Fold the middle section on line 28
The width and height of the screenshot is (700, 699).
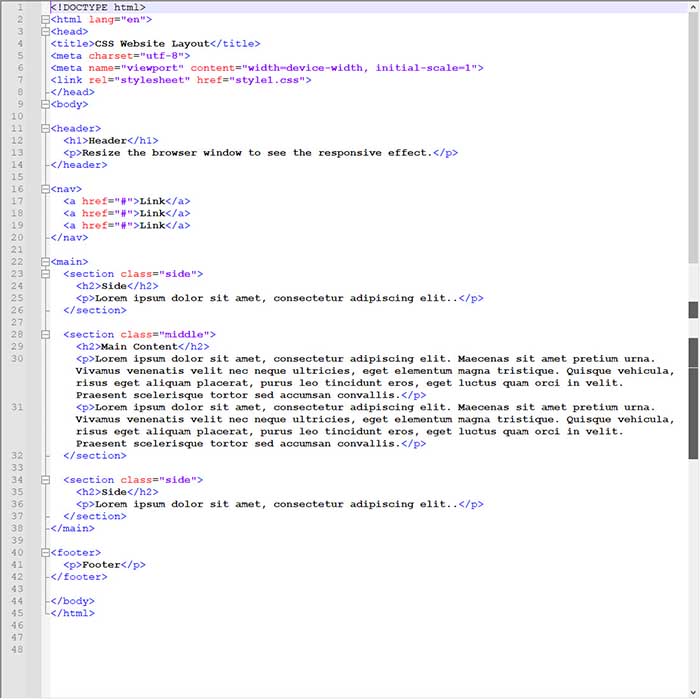pos(45,335)
